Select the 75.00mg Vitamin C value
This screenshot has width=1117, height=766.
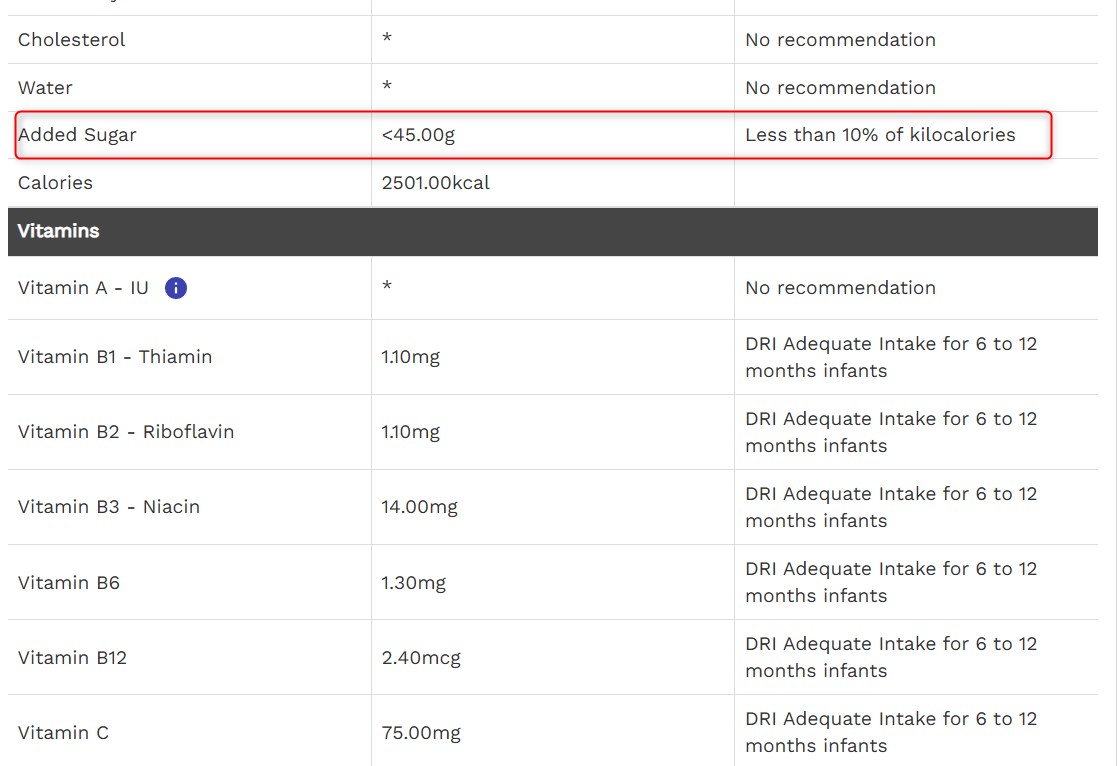[421, 733]
